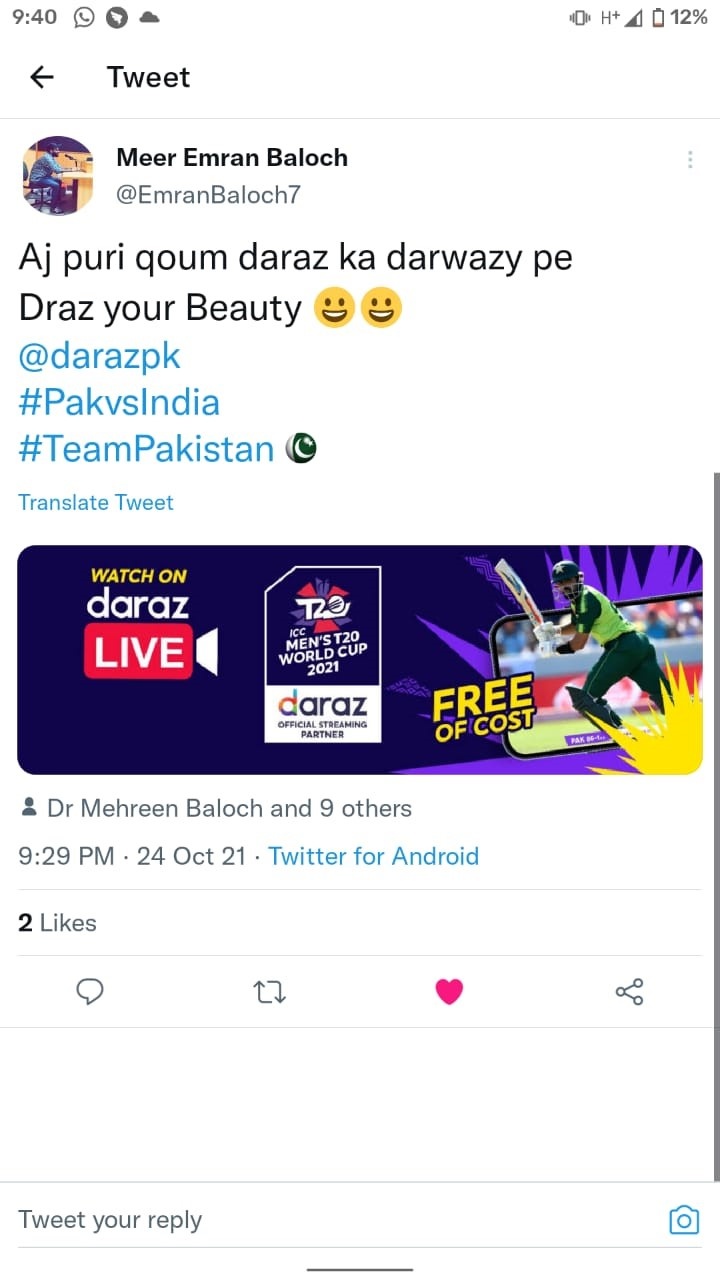Viewport: 720px width, 1280px height.
Task: Open the Twitter for Android link
Action: click(x=374, y=856)
